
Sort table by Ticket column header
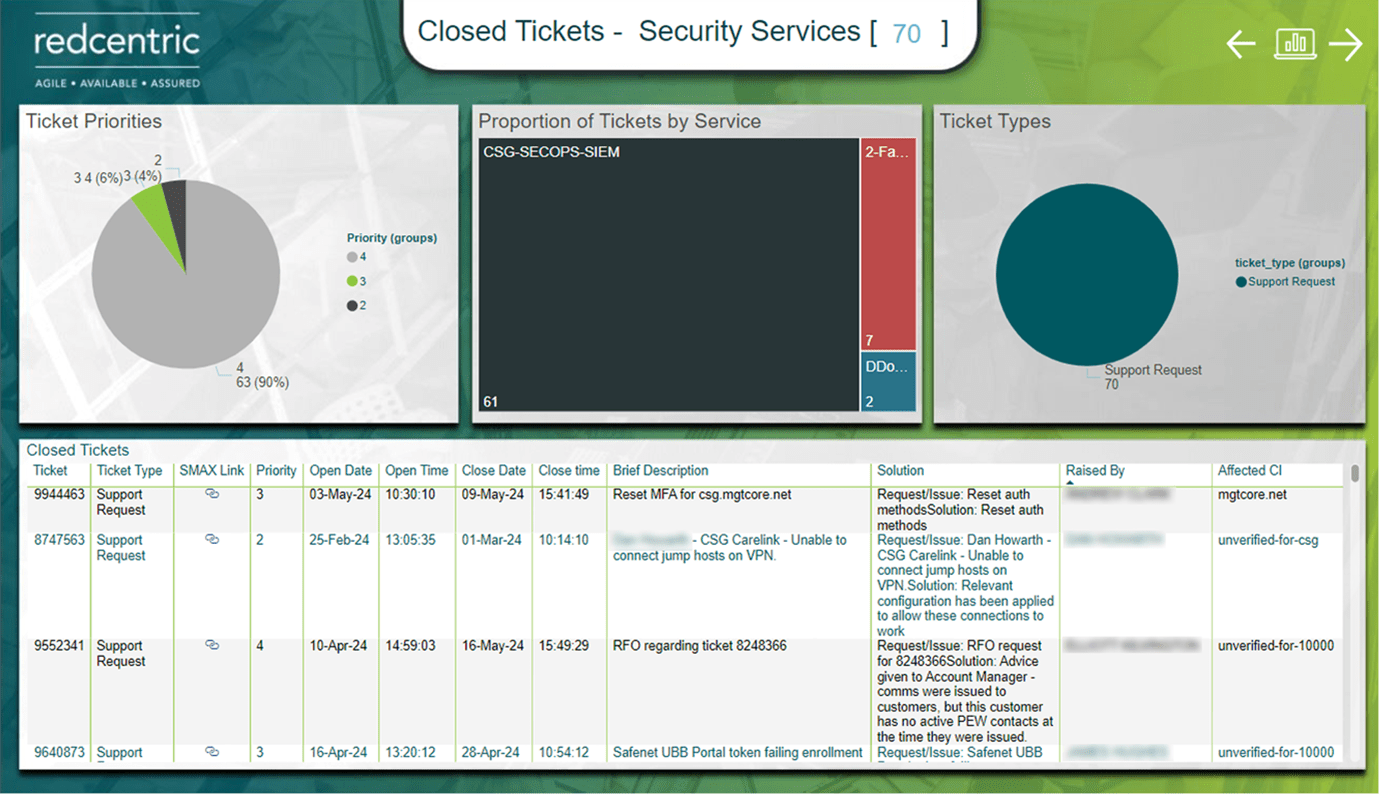pyautogui.click(x=50, y=470)
